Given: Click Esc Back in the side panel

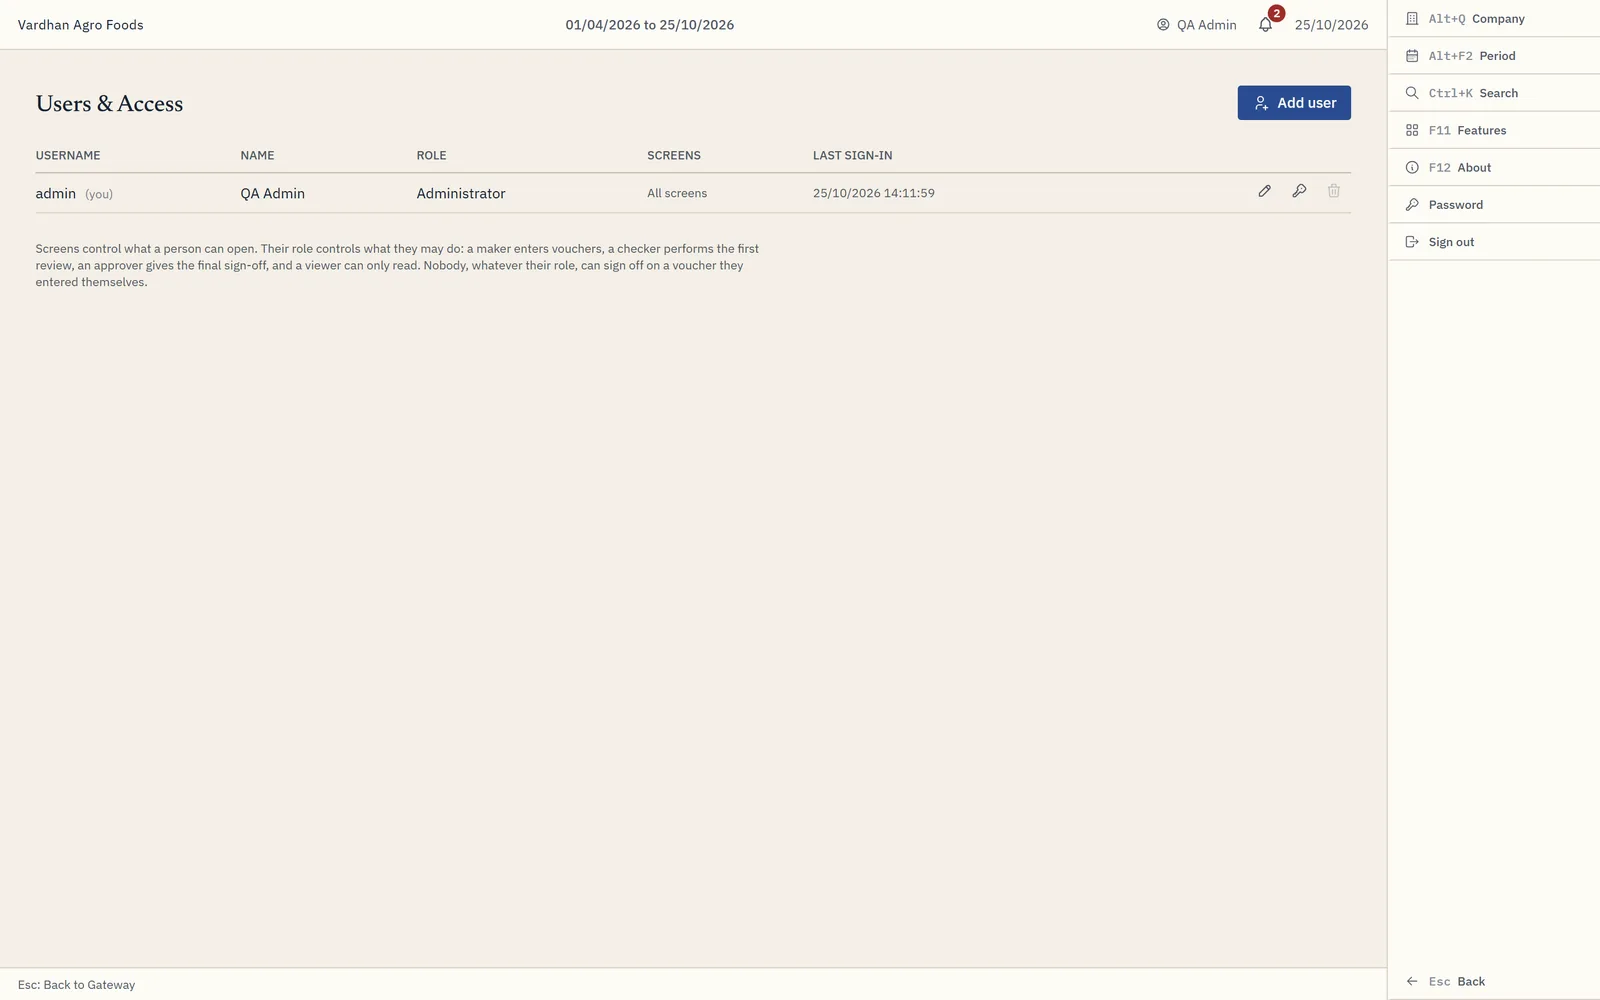Looking at the screenshot, I should (1494, 981).
